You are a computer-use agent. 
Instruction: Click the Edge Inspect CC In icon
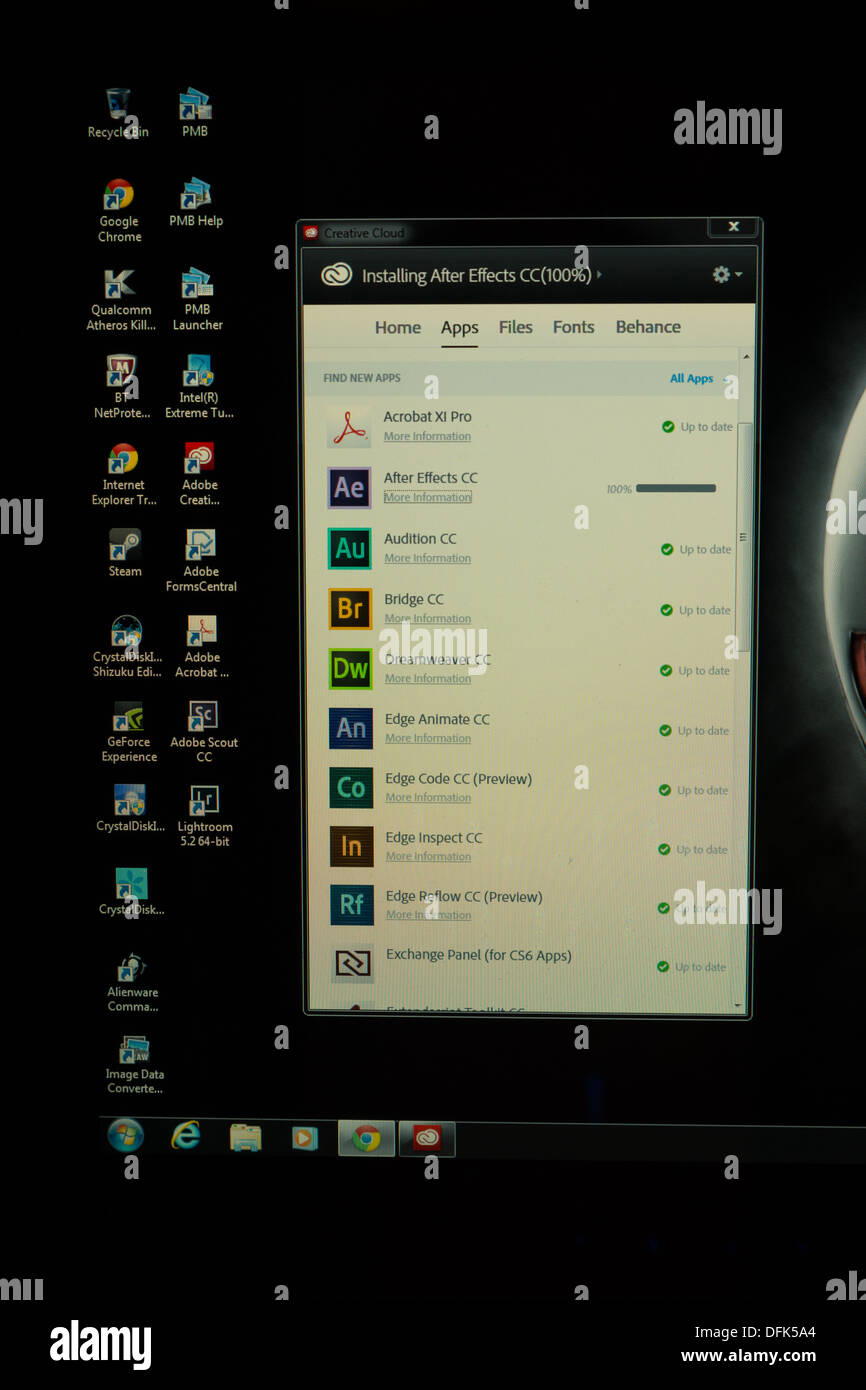352,847
